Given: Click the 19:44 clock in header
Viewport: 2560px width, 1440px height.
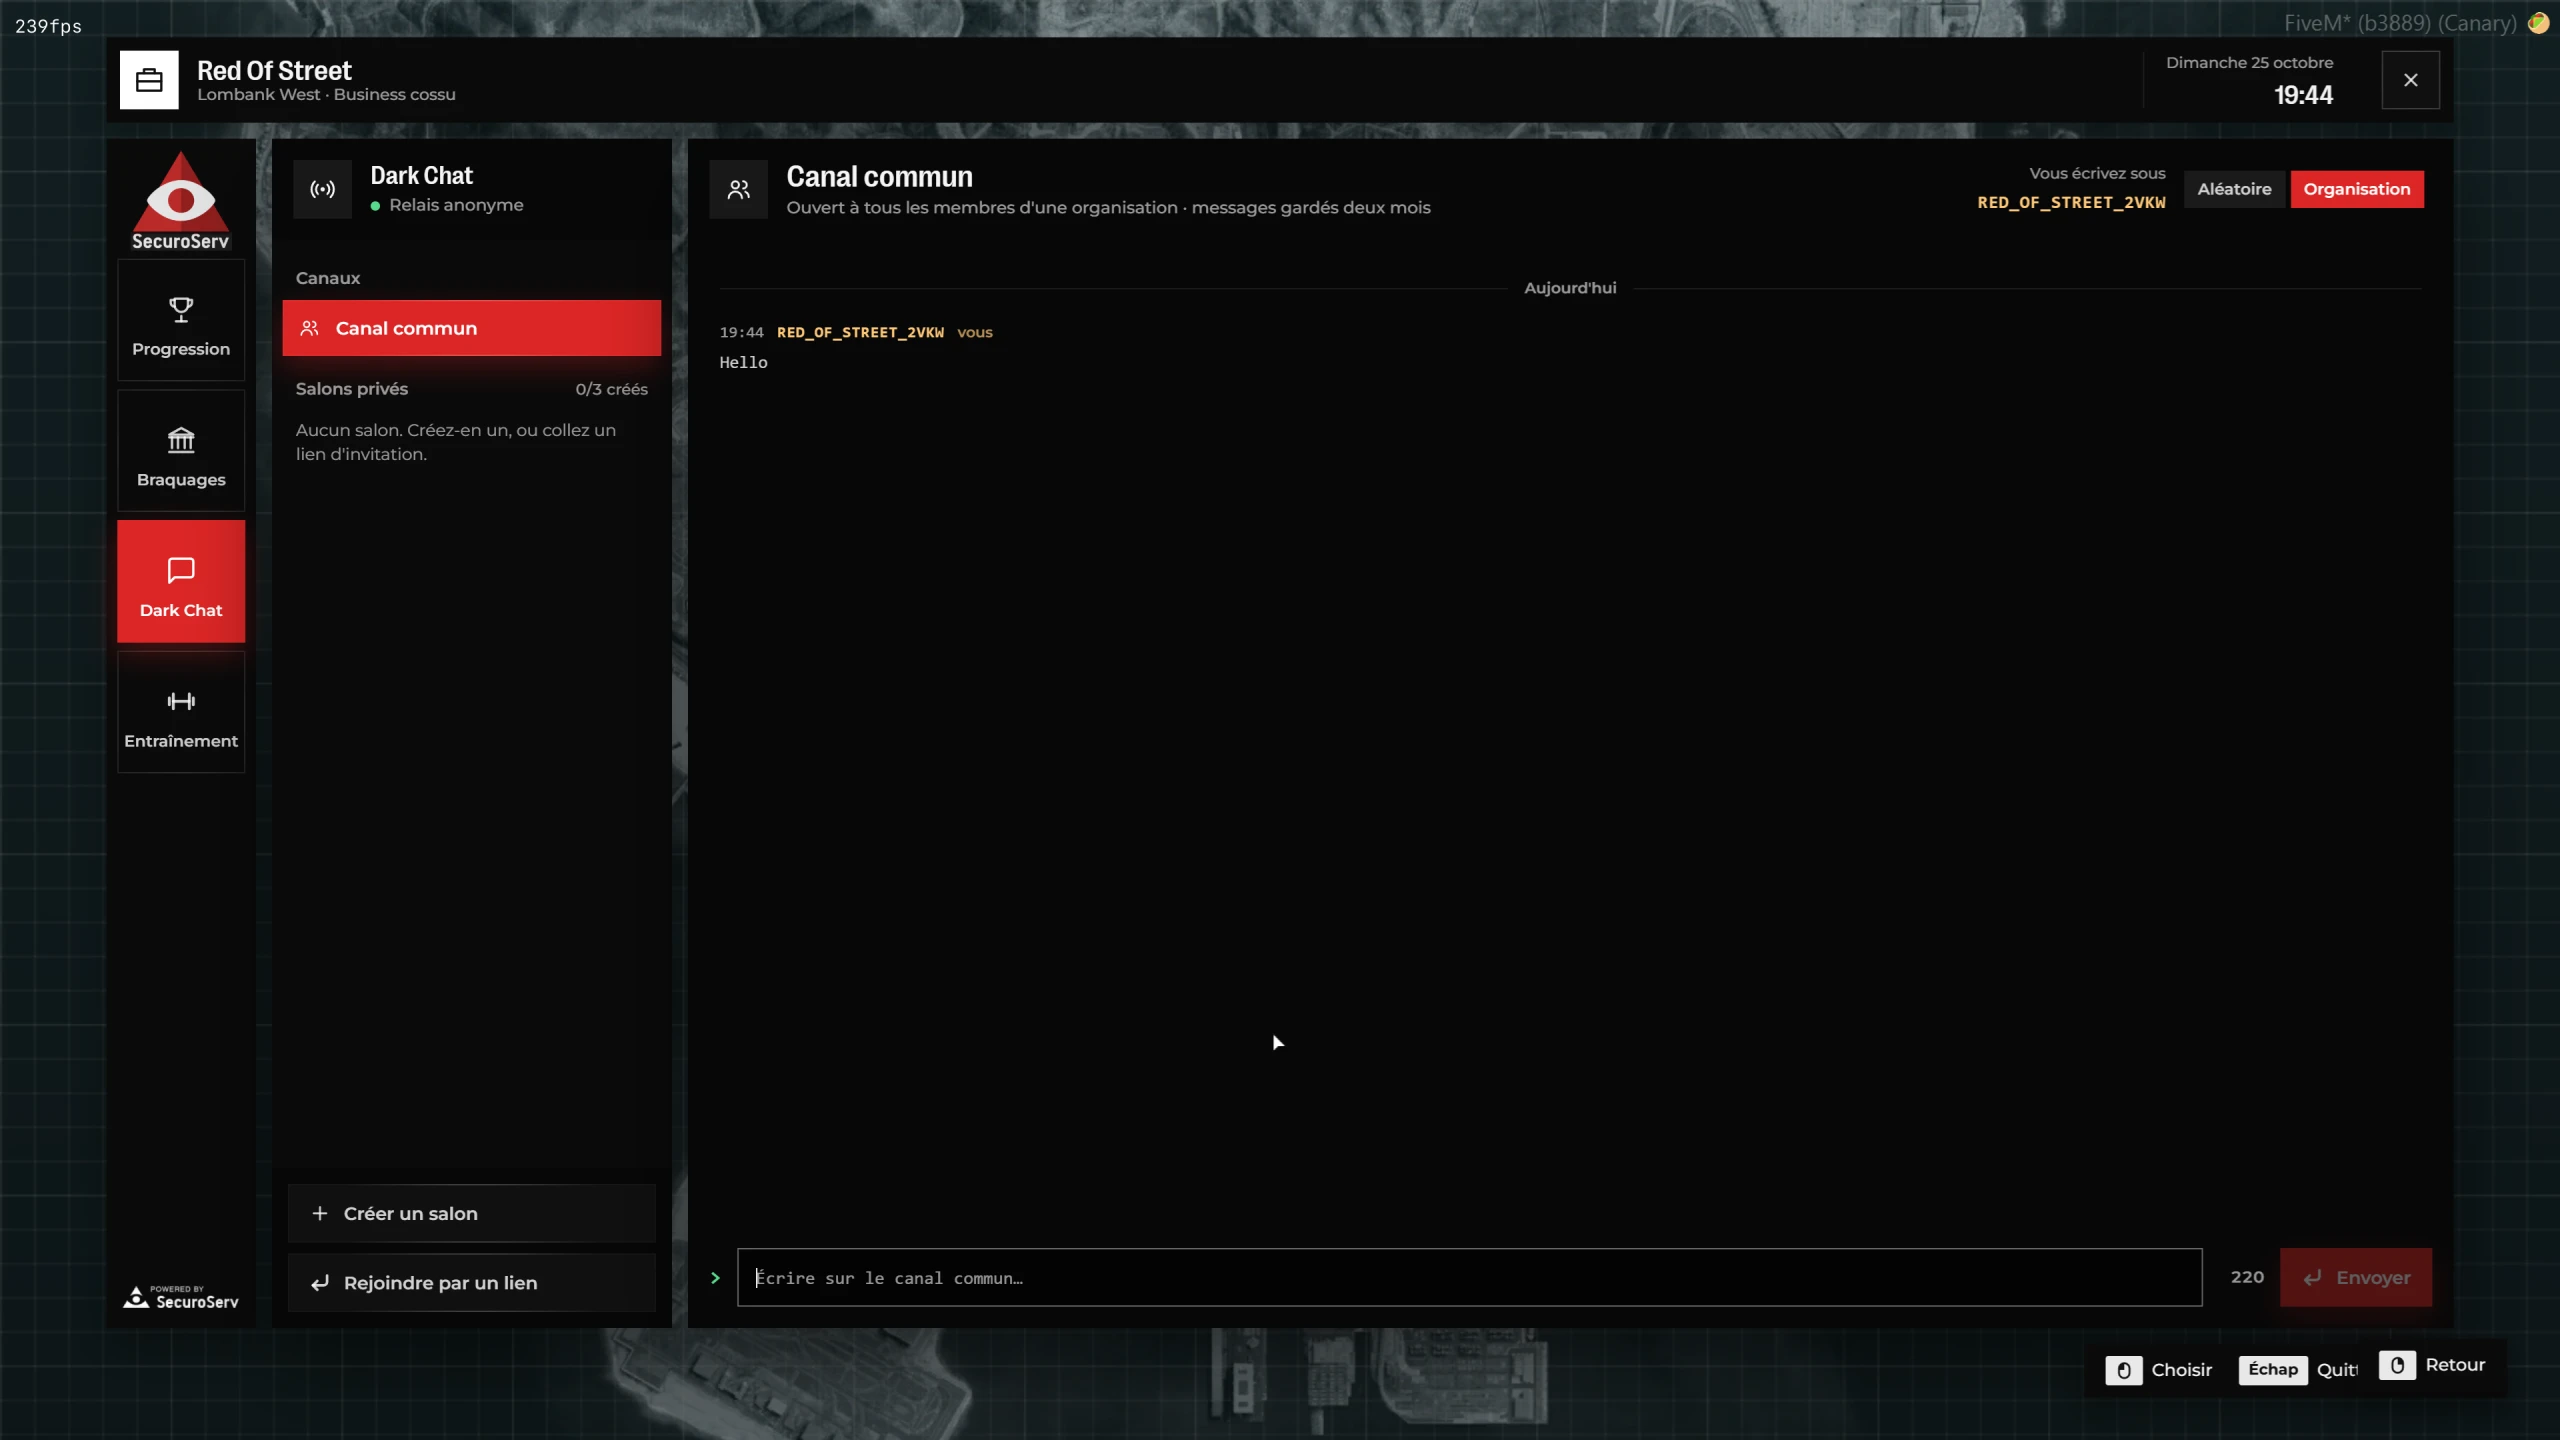Looking at the screenshot, I should click(2303, 95).
